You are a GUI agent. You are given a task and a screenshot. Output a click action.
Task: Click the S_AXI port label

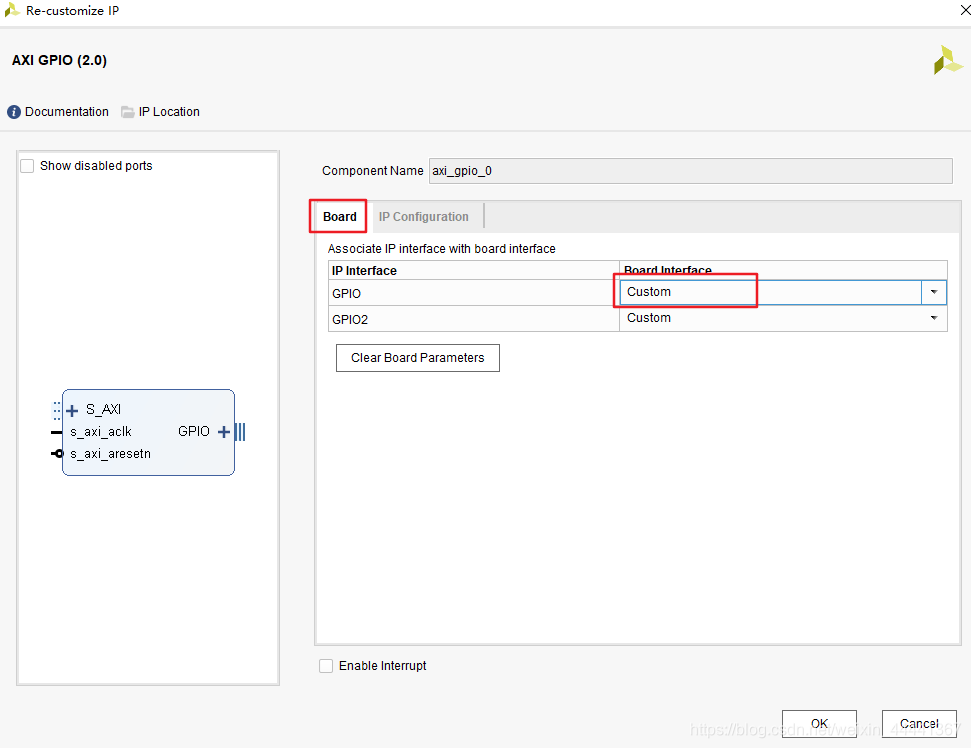click(103, 409)
